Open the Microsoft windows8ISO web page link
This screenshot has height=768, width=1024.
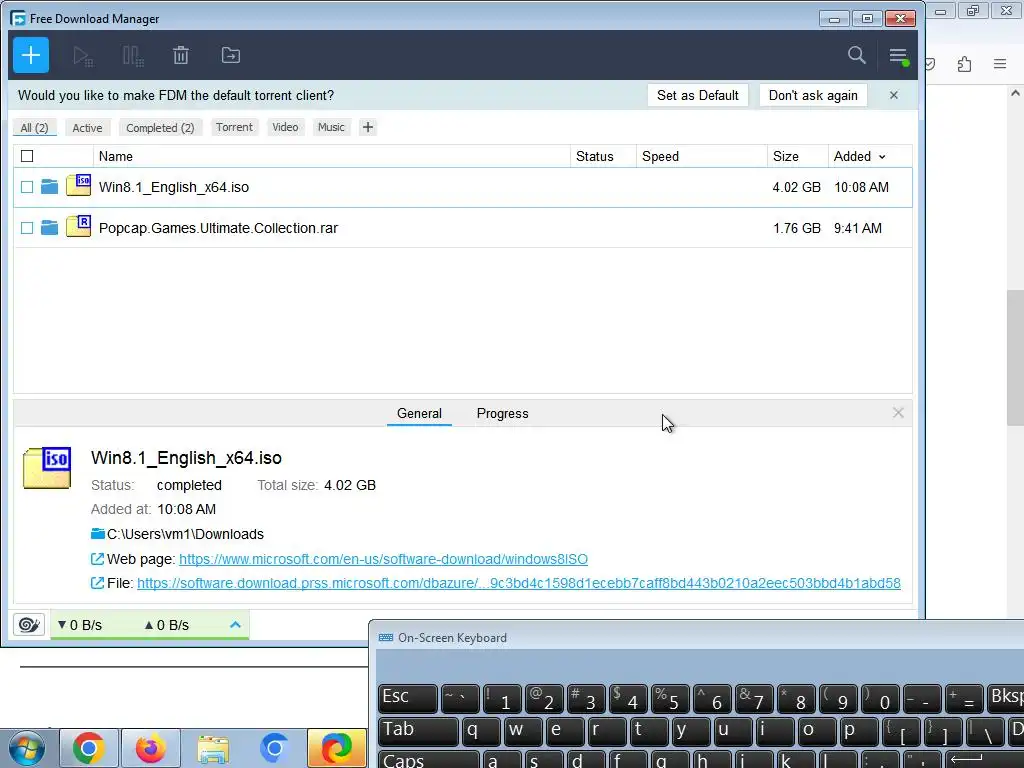coord(383,559)
